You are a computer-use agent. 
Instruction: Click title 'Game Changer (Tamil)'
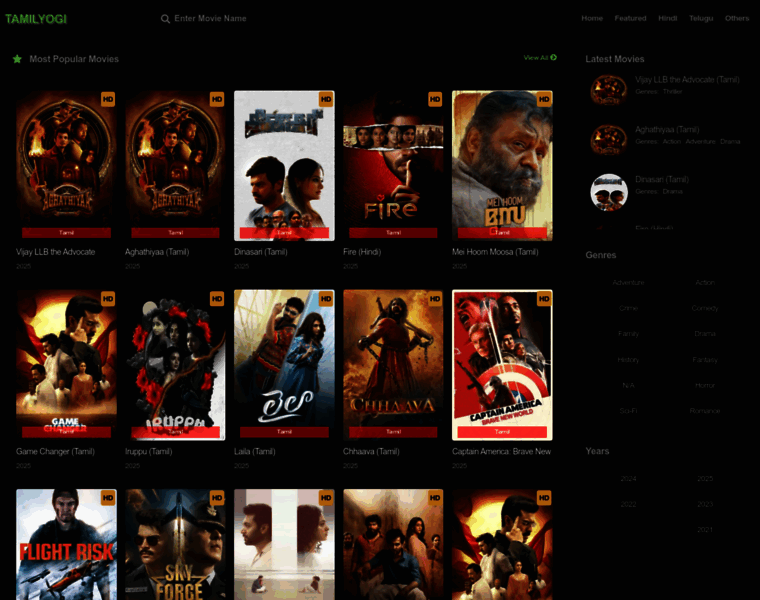pos(55,452)
